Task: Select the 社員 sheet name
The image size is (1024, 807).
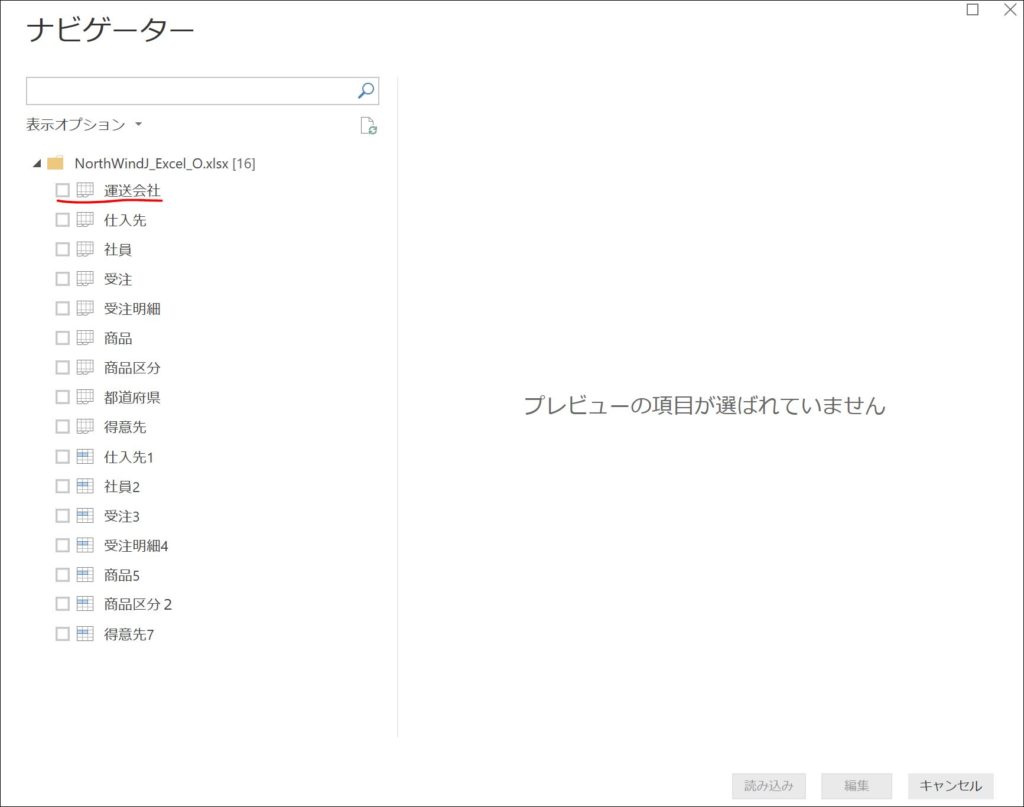Action: click(x=118, y=249)
